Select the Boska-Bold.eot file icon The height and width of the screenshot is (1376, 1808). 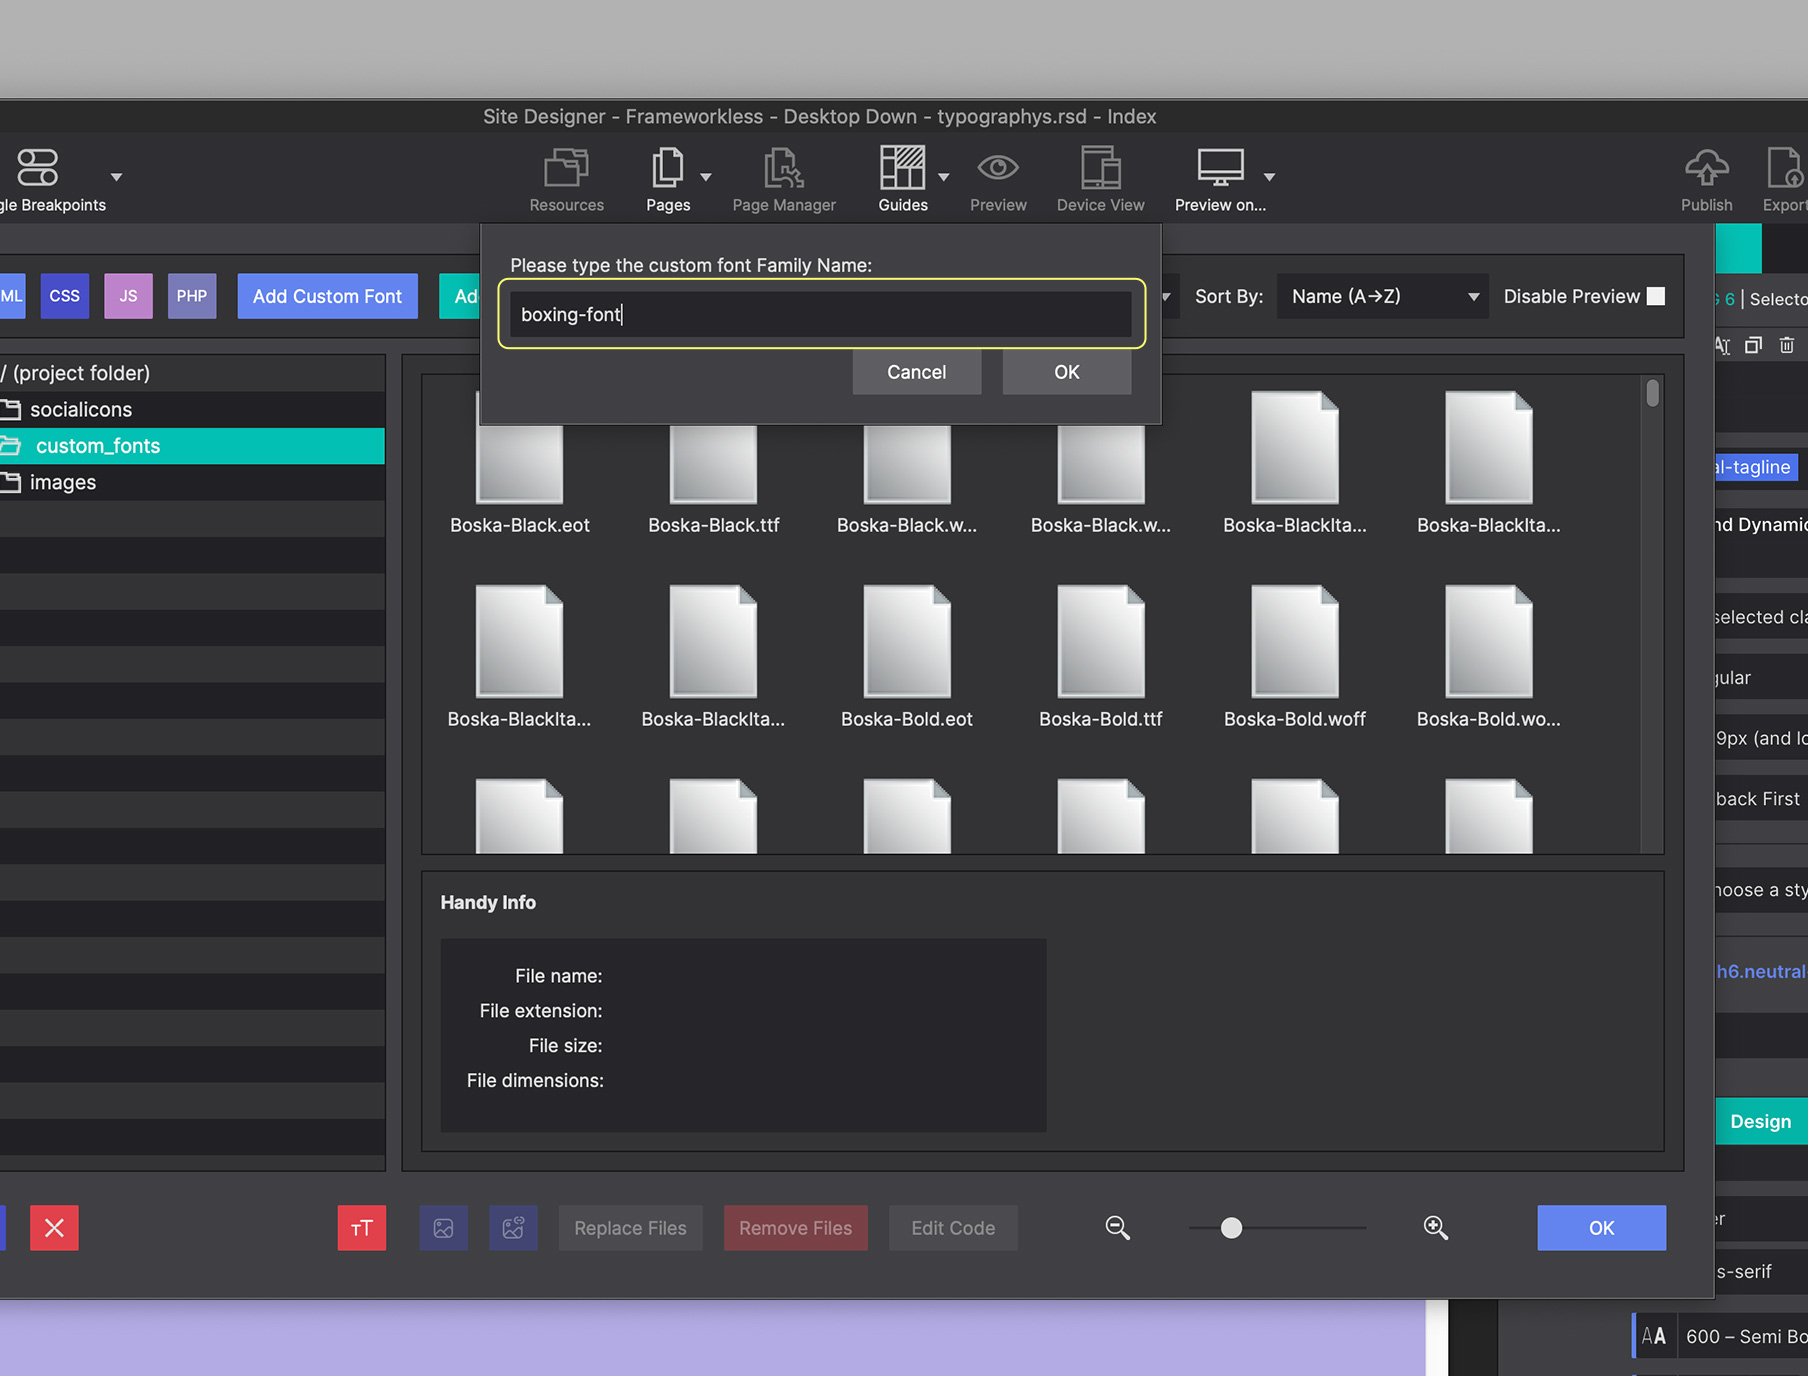click(907, 643)
